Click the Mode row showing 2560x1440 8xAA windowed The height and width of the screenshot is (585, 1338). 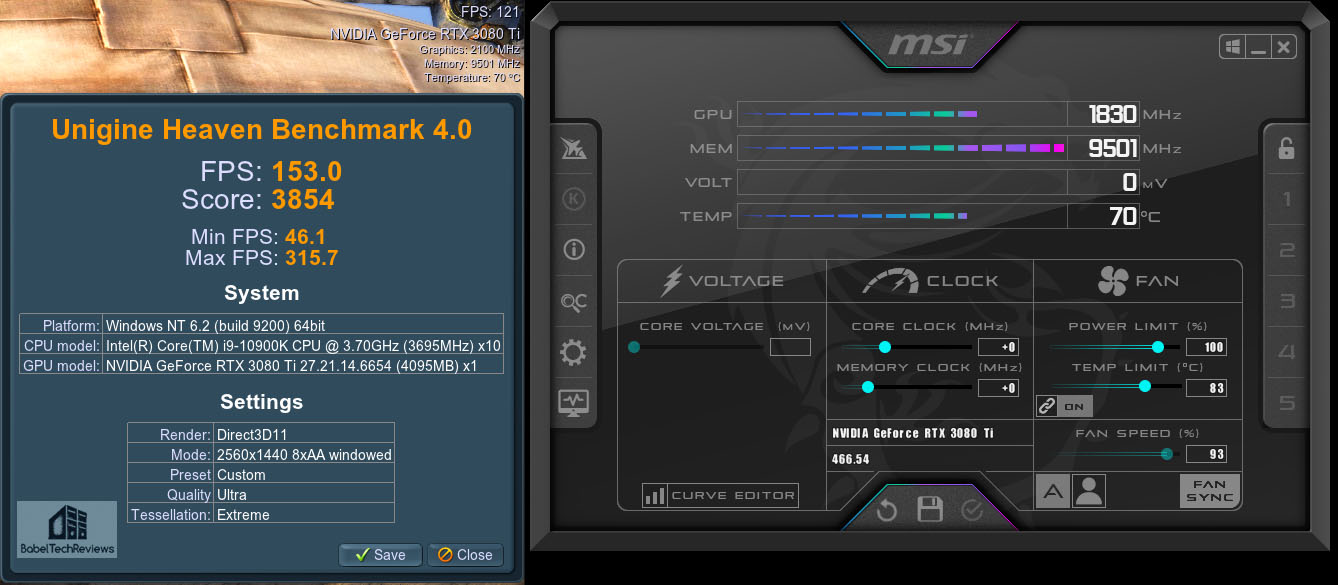point(261,454)
